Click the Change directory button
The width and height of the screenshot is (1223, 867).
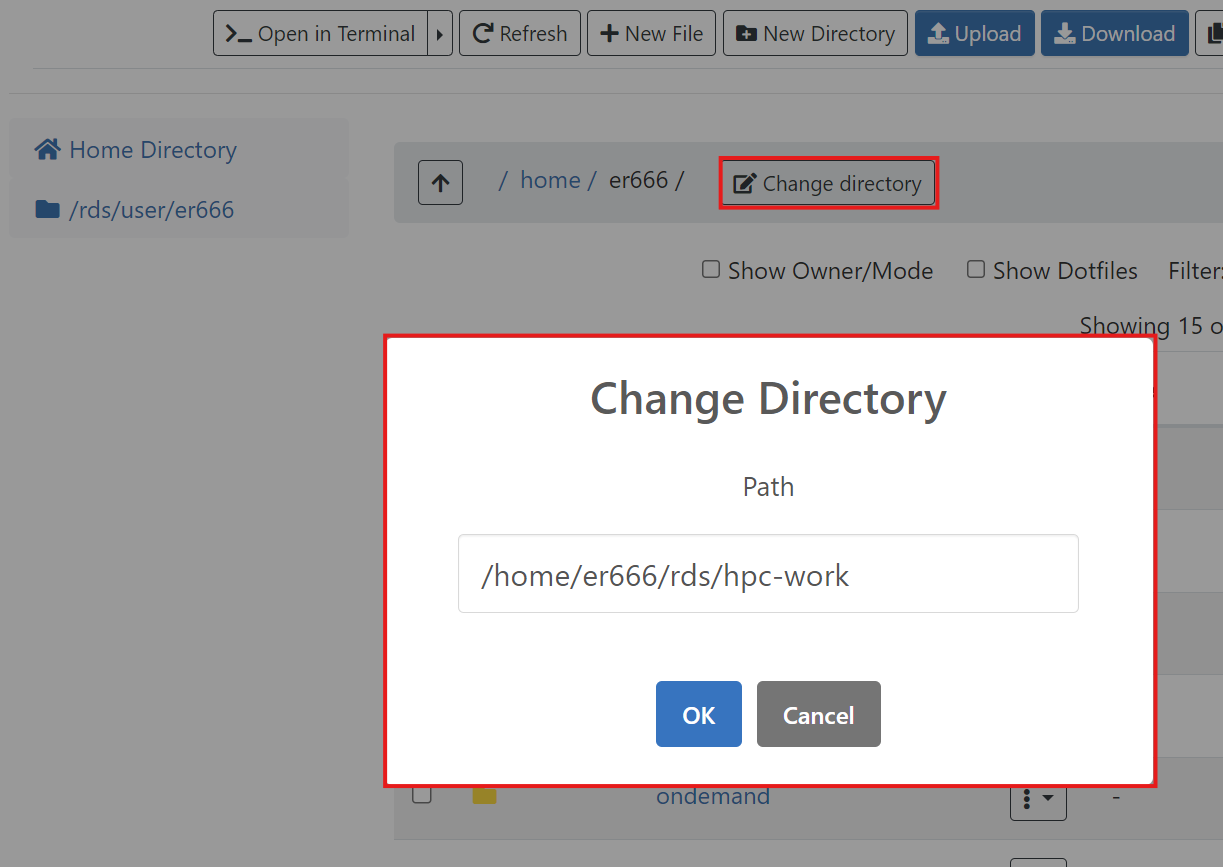828,184
